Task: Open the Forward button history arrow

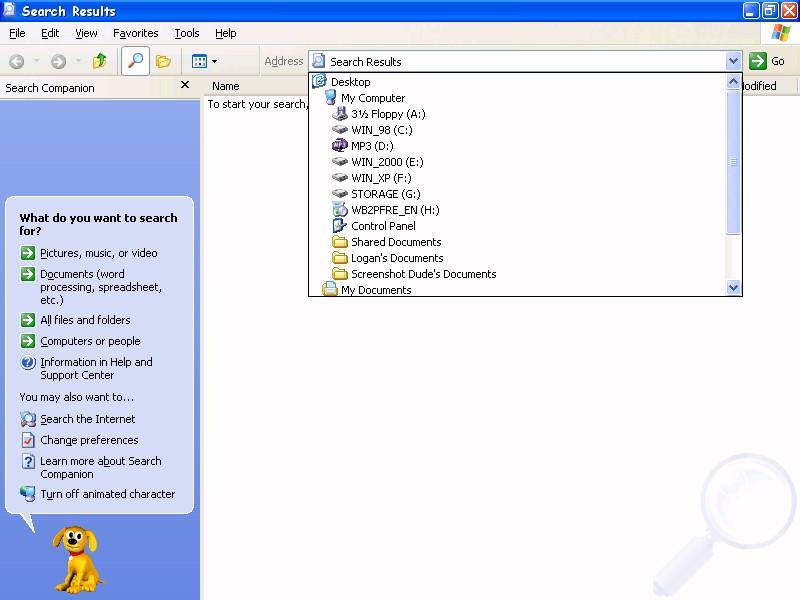Action: coord(78,61)
